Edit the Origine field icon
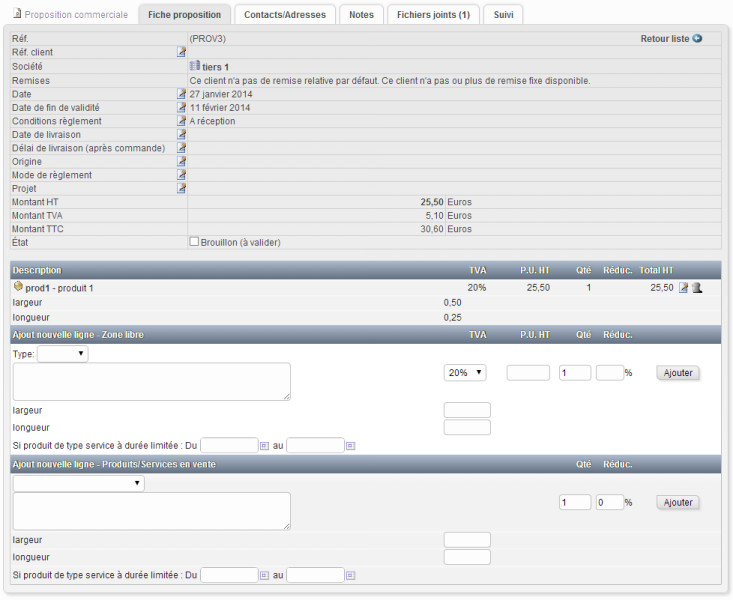The image size is (733, 600). click(x=181, y=161)
